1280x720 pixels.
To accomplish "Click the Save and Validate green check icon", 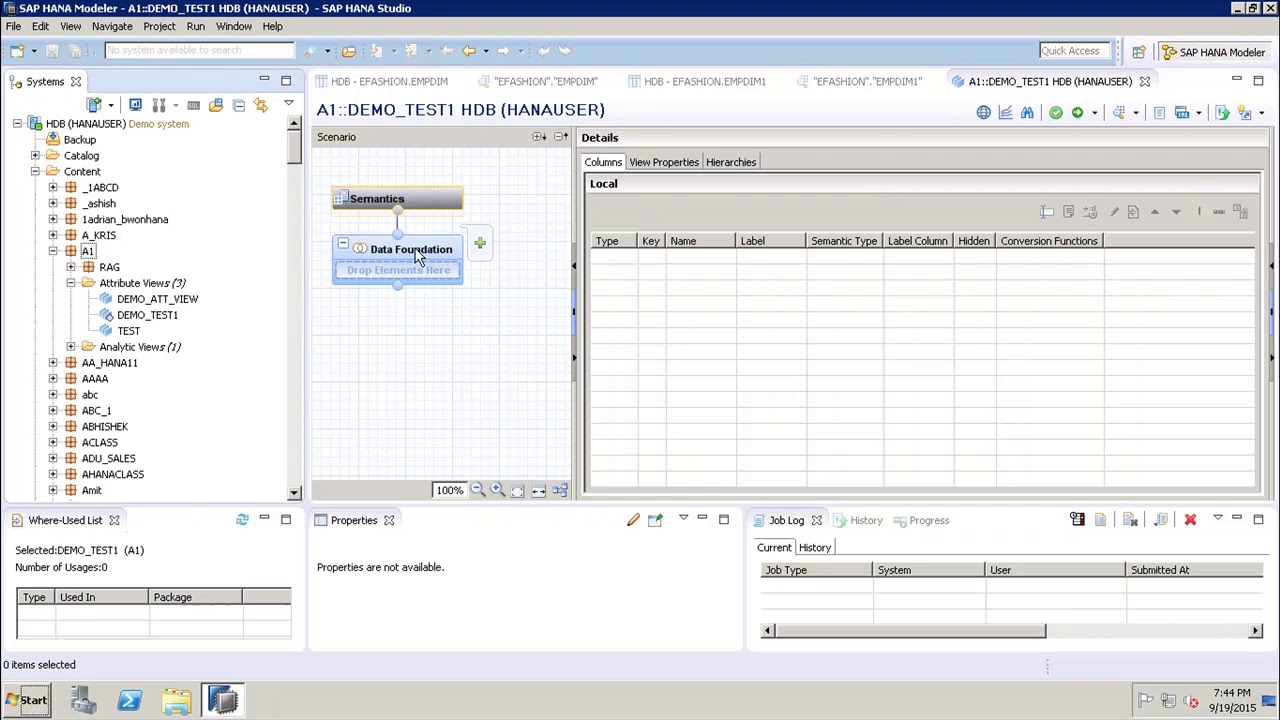I will coord(1056,113).
